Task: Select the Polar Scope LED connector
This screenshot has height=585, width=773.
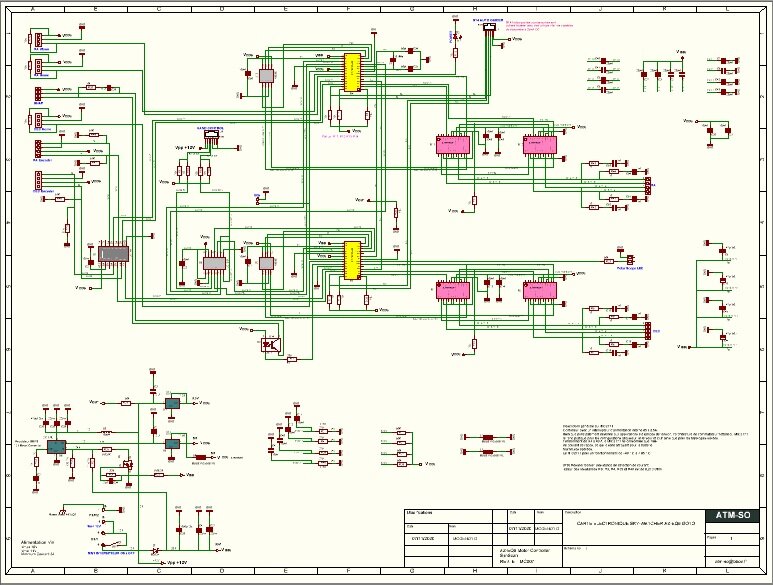Action: pyautogui.click(x=630, y=259)
